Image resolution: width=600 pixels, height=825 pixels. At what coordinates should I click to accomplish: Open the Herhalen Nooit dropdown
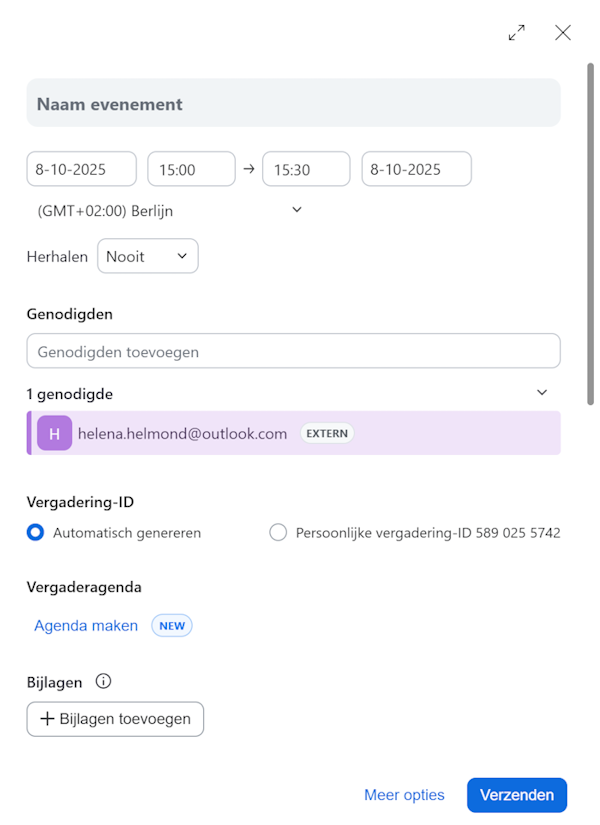click(x=148, y=256)
